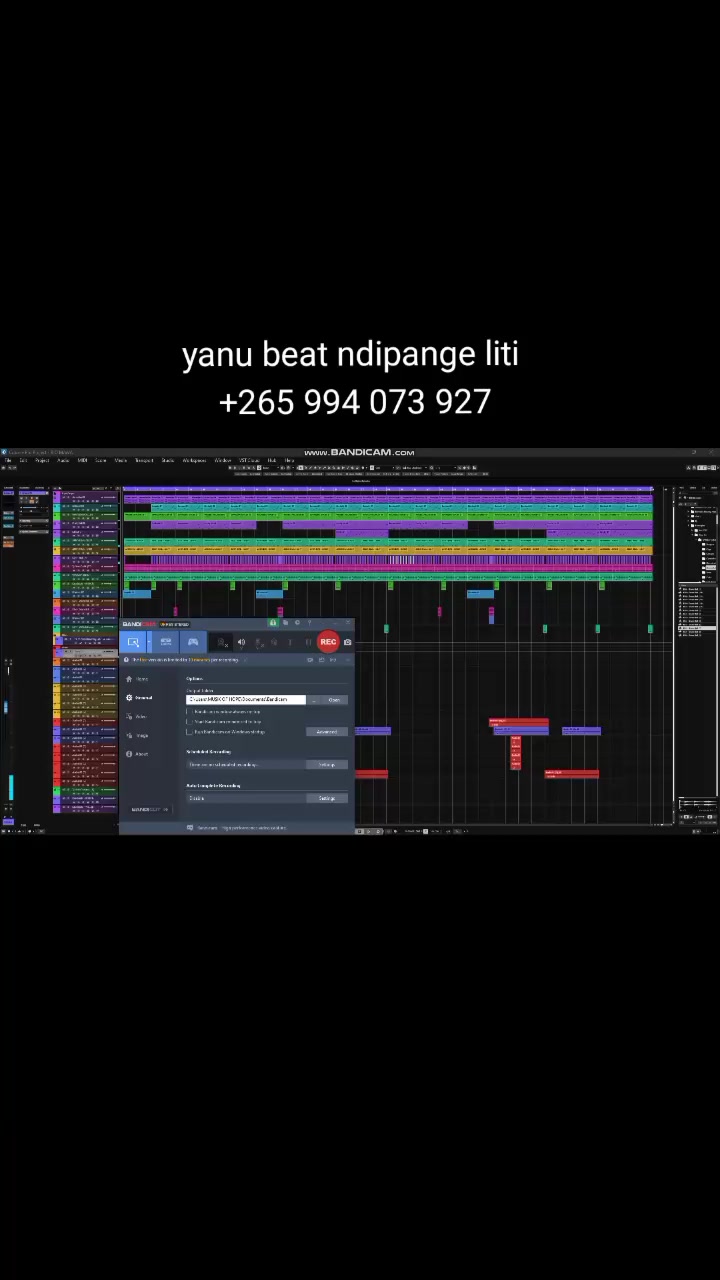Open the Edit menu in Cubase
The width and height of the screenshot is (720, 1280).
23,460
